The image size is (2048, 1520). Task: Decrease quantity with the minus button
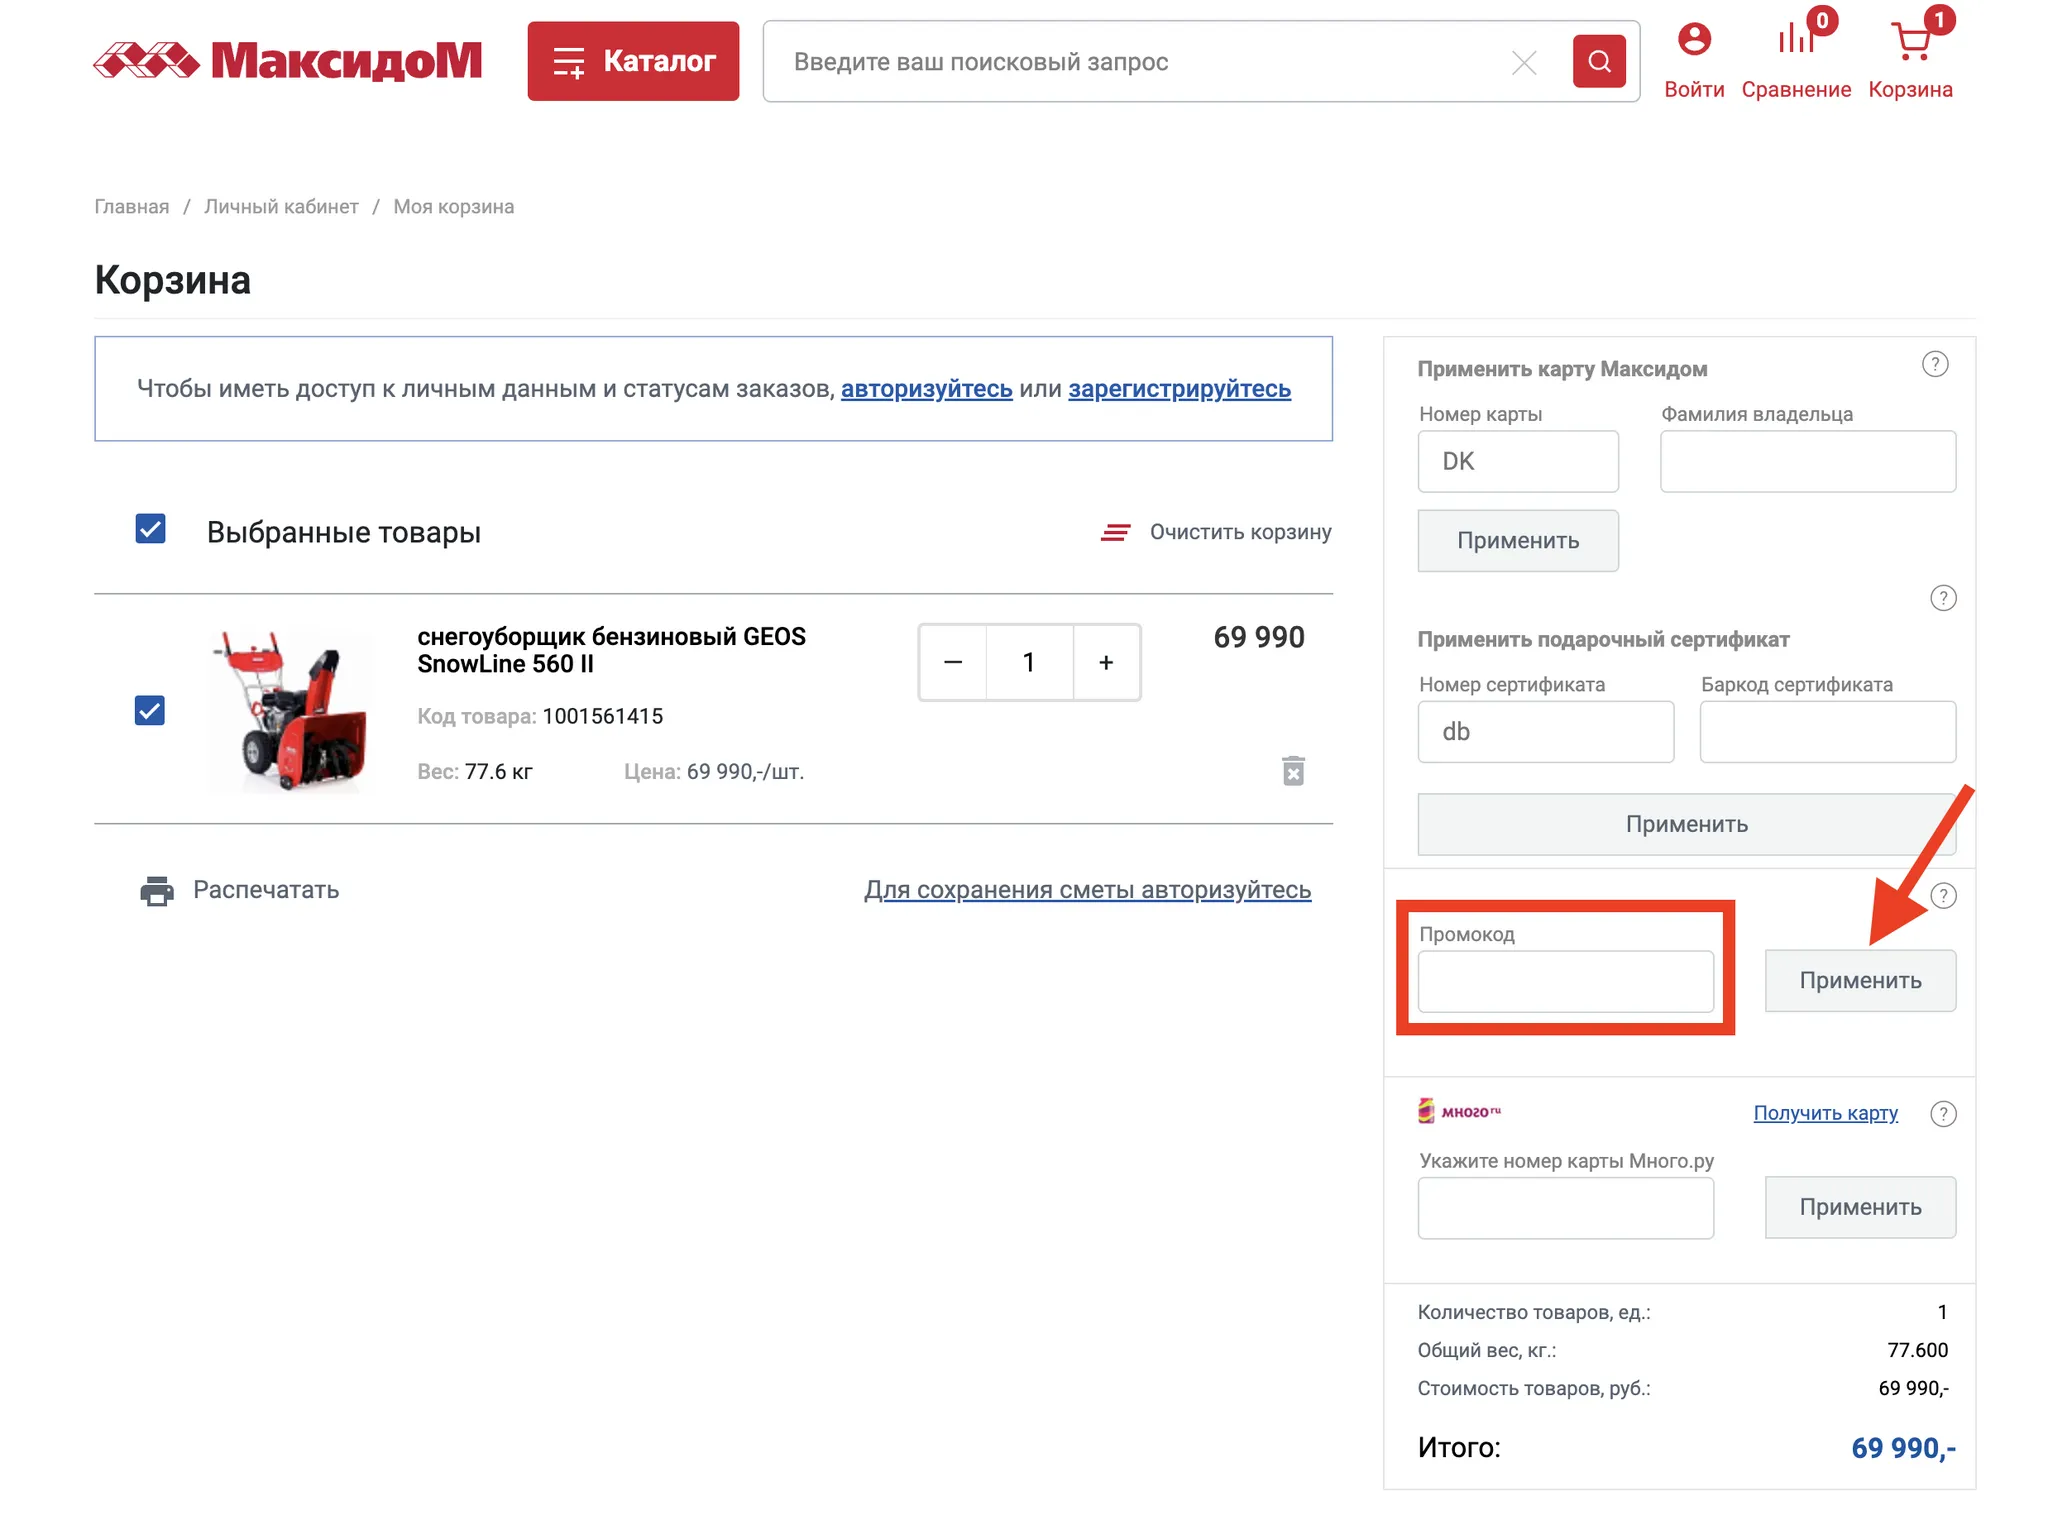[953, 662]
